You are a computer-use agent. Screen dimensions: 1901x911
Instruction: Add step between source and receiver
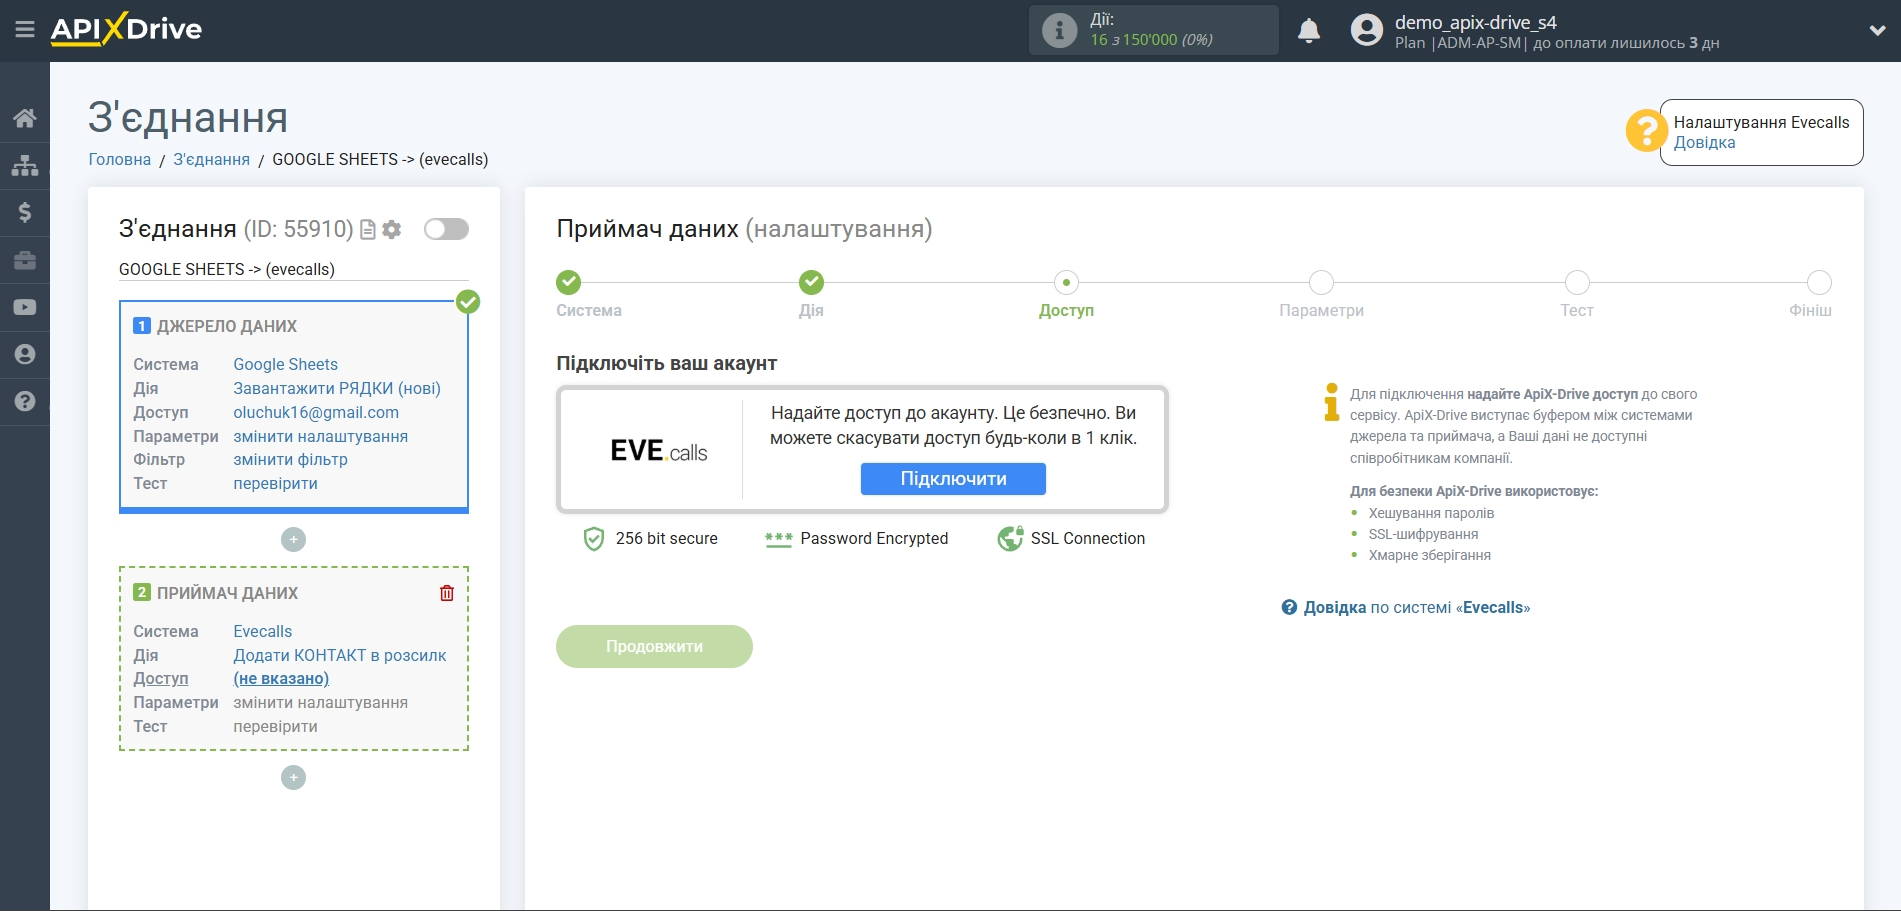[x=293, y=540]
